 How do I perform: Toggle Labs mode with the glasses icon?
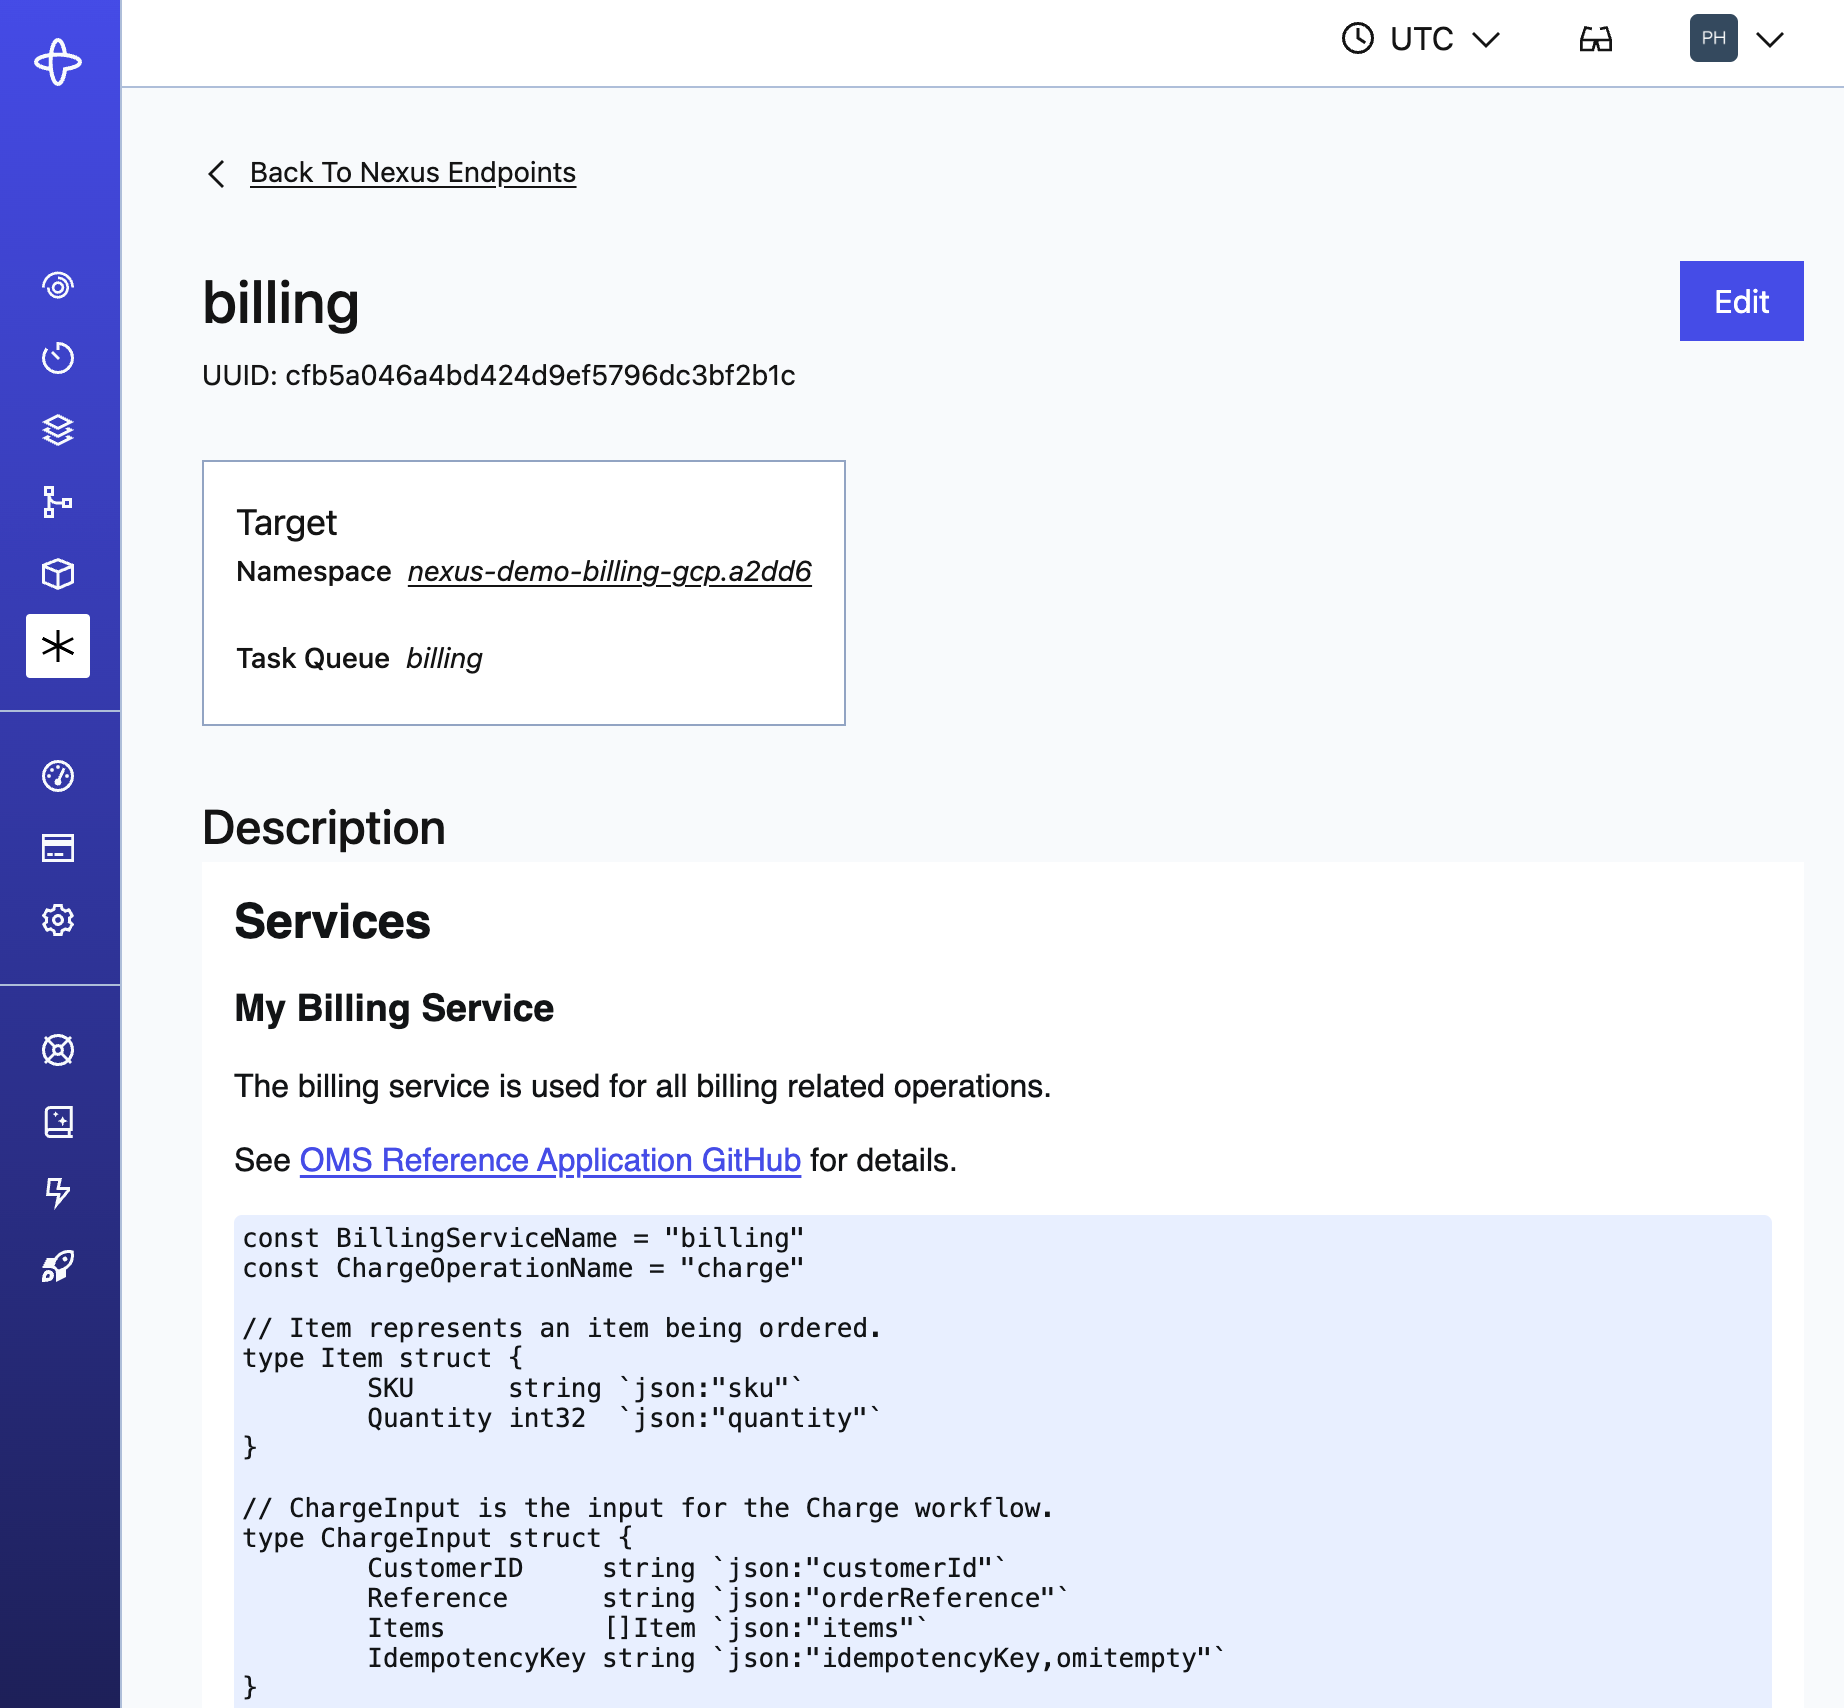(1597, 40)
